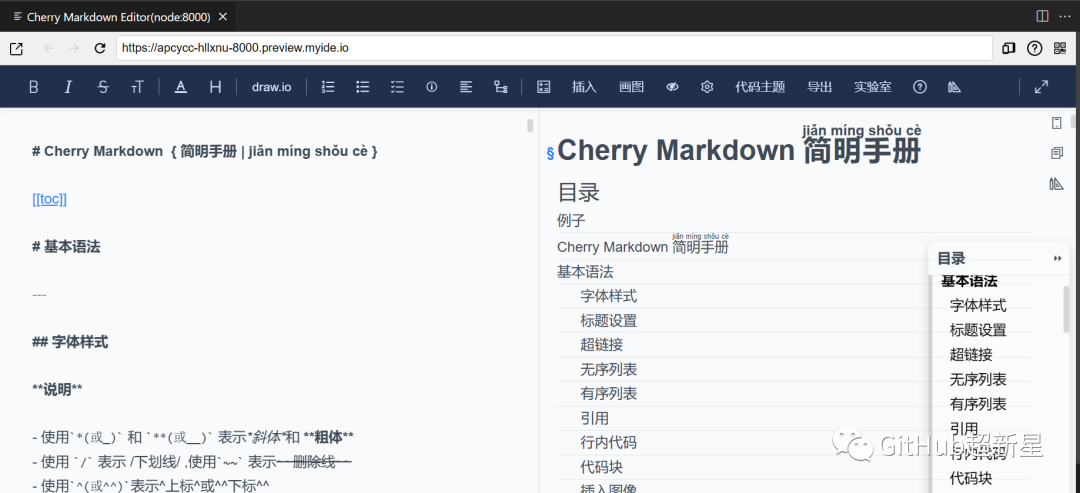Click the '## 字体样式' line in editor
The image size is (1080, 493).
point(70,342)
